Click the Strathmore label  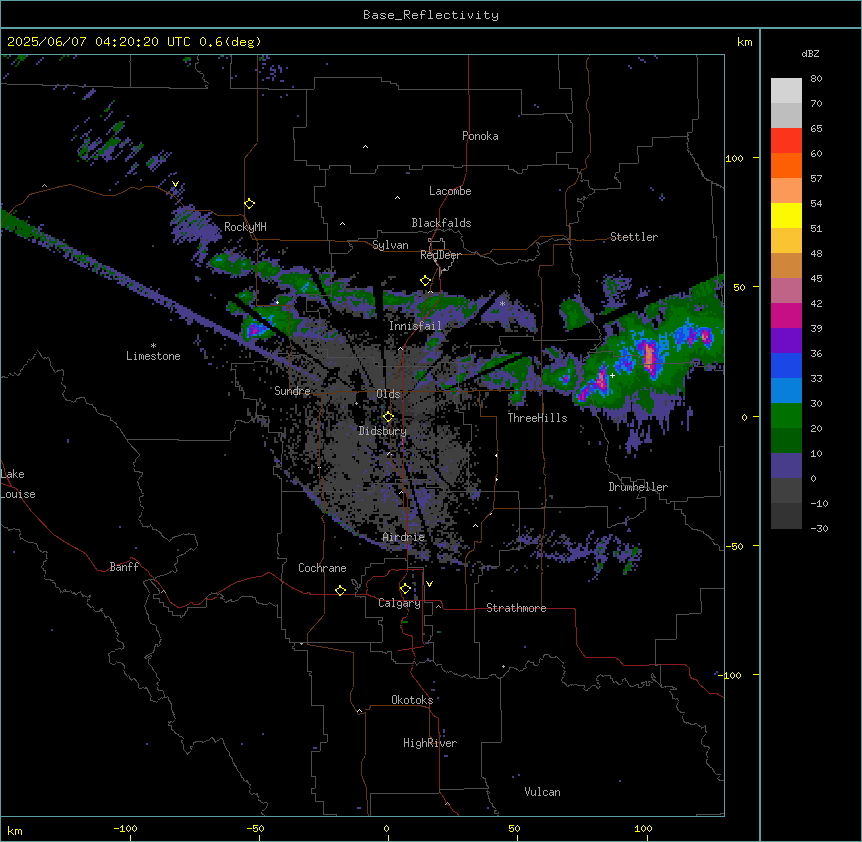[x=516, y=608]
